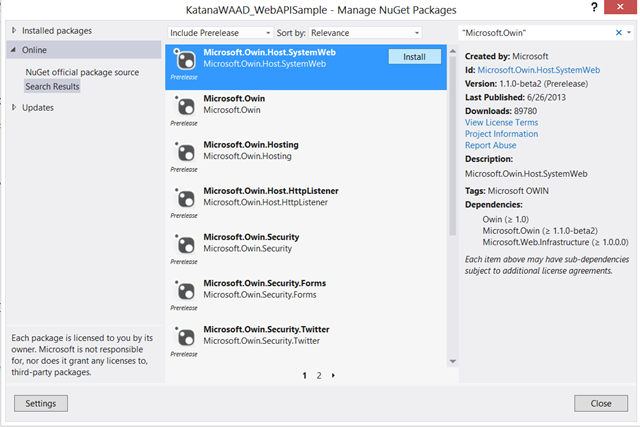Click the Microsoft.Owin.Host.SystemWeb package icon
640x427 pixels.
185,60
